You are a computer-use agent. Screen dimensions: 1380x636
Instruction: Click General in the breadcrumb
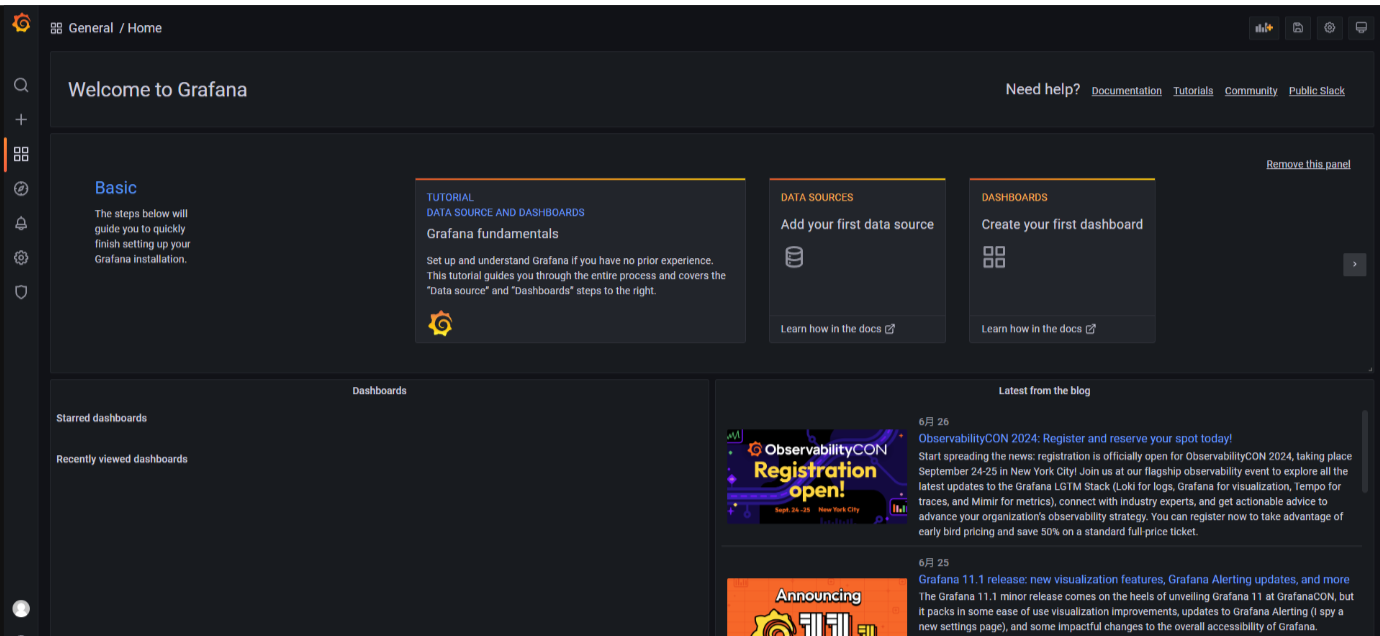point(91,28)
